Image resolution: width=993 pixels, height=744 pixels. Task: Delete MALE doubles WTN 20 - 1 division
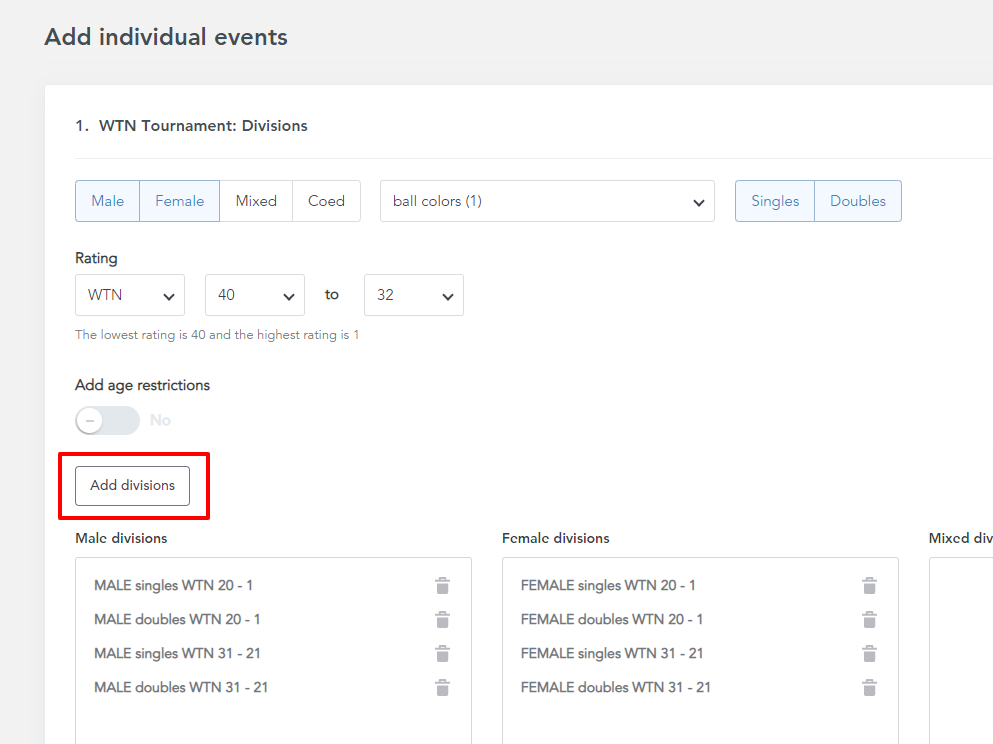coord(443,620)
